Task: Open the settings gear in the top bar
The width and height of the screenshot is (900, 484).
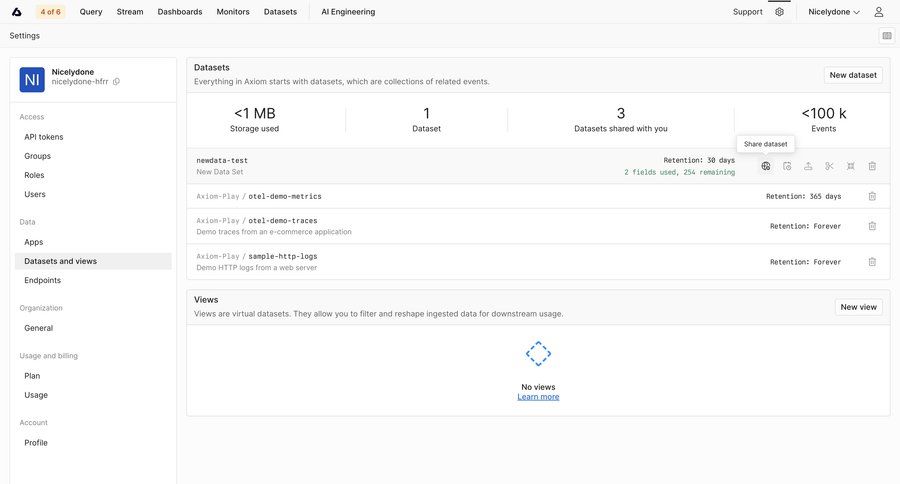Action: 779,11
